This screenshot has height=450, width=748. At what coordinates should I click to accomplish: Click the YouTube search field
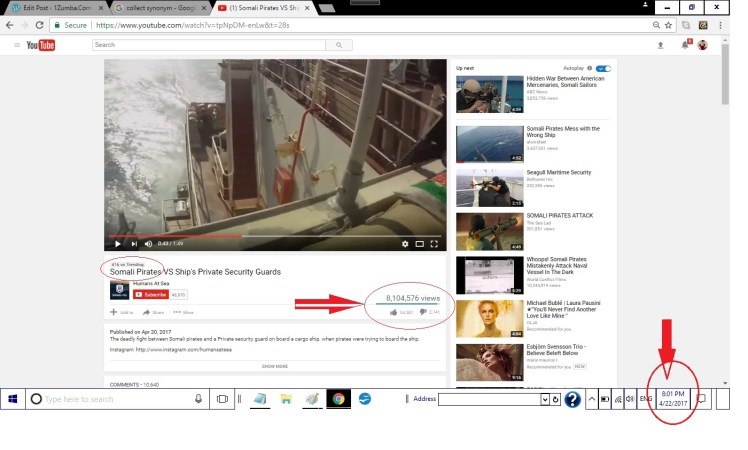point(212,45)
